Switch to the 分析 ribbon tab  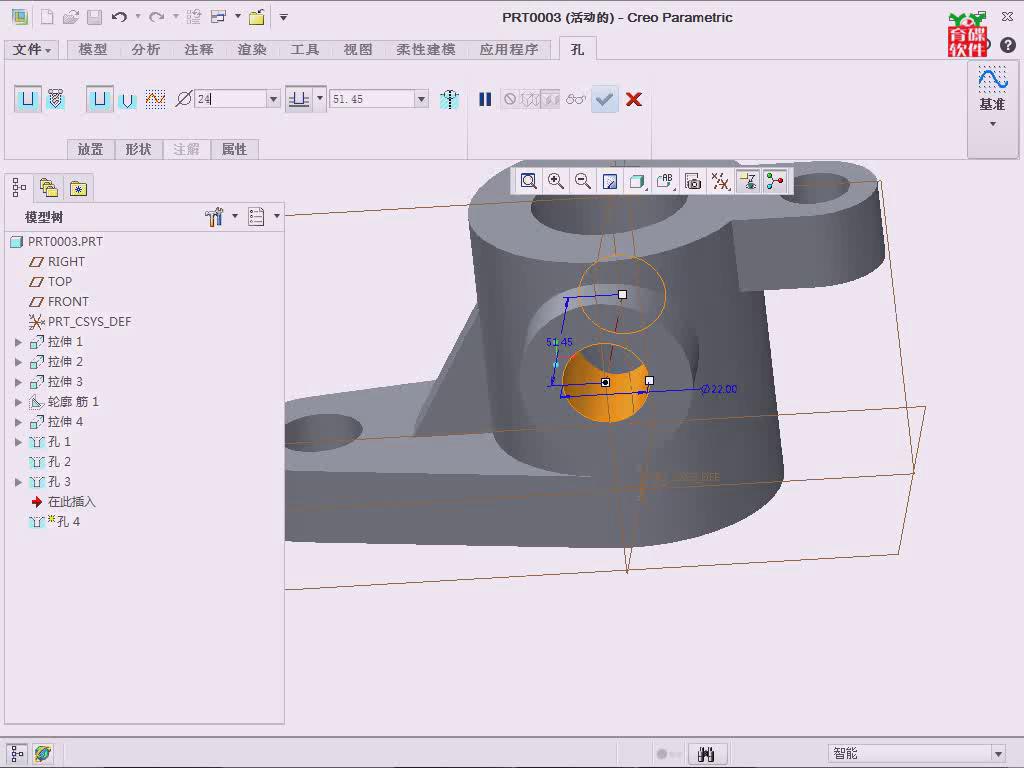(x=146, y=50)
